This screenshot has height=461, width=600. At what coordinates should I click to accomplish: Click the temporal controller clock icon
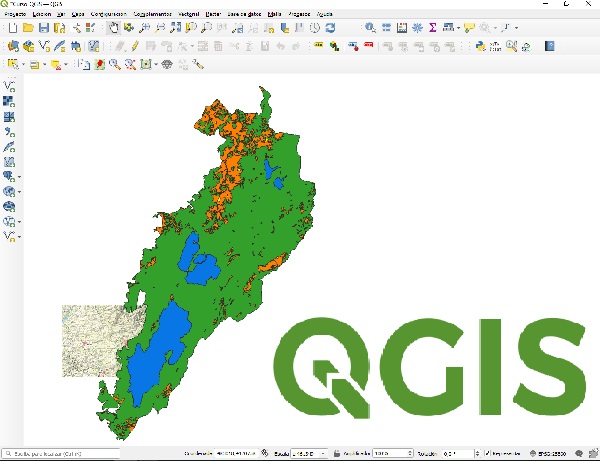click(315, 28)
